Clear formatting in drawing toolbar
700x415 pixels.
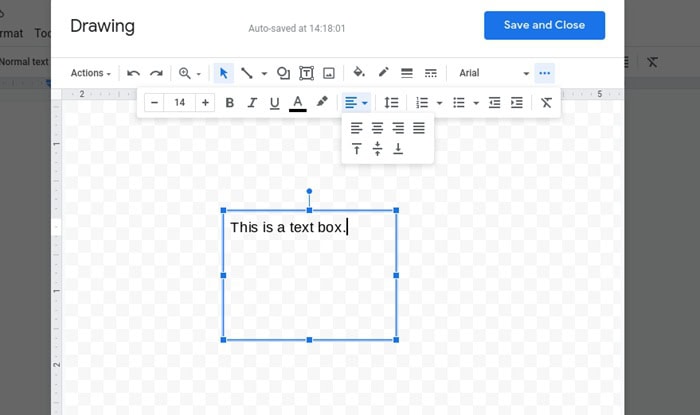coord(546,103)
